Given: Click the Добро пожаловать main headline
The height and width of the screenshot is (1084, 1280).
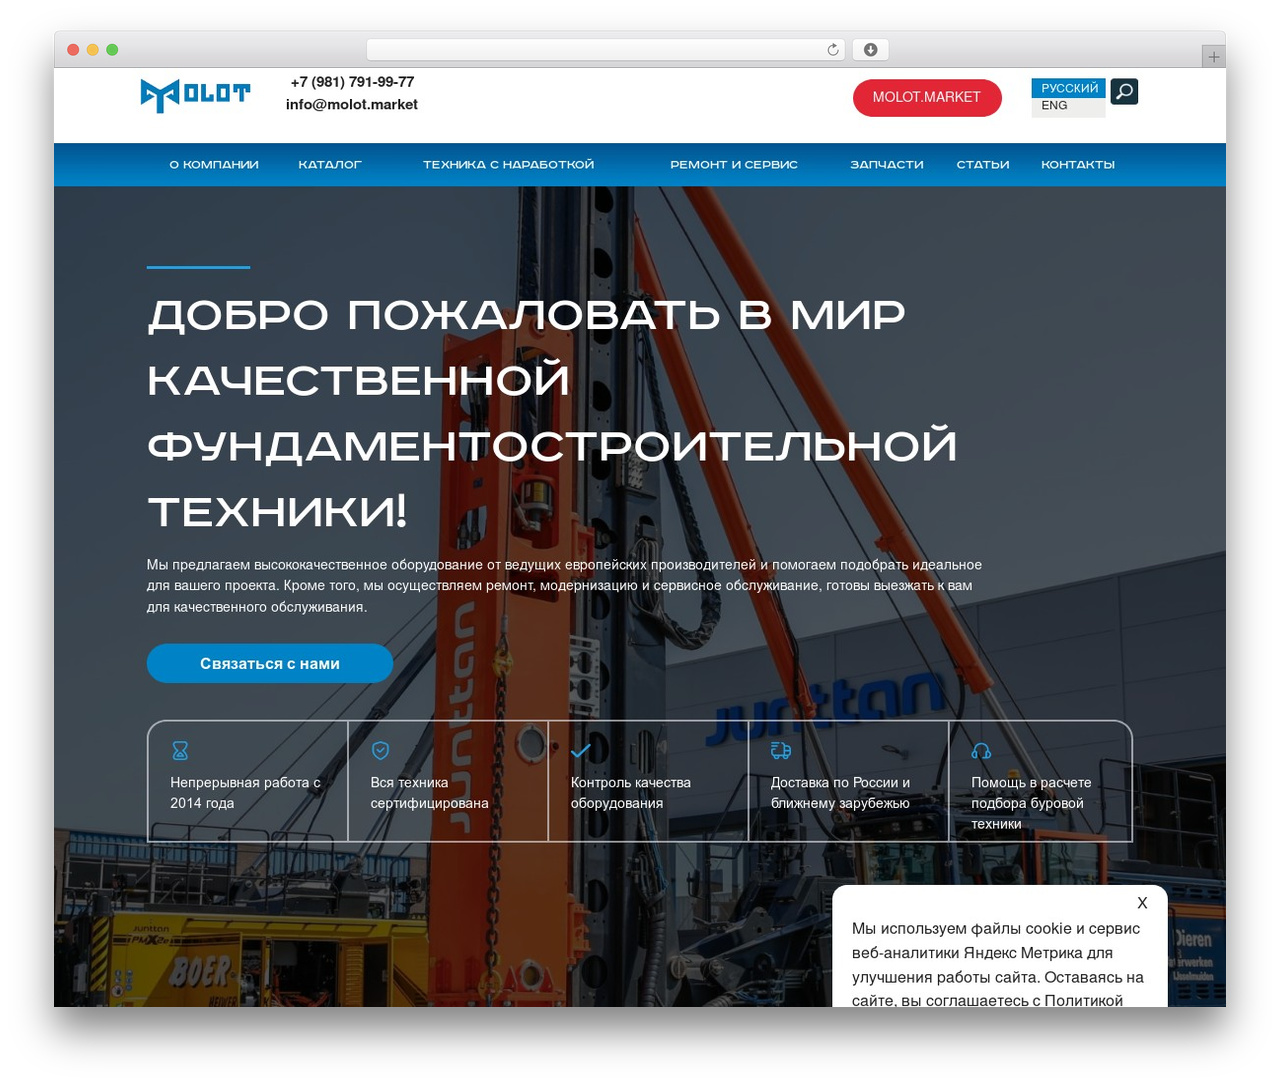Looking at the screenshot, I should coord(552,413).
